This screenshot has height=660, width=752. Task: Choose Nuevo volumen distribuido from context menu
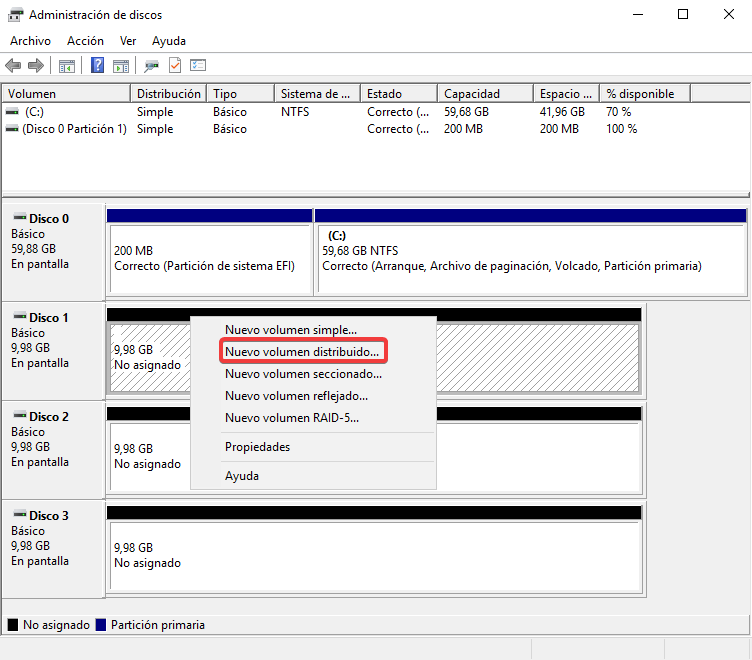tap(302, 352)
